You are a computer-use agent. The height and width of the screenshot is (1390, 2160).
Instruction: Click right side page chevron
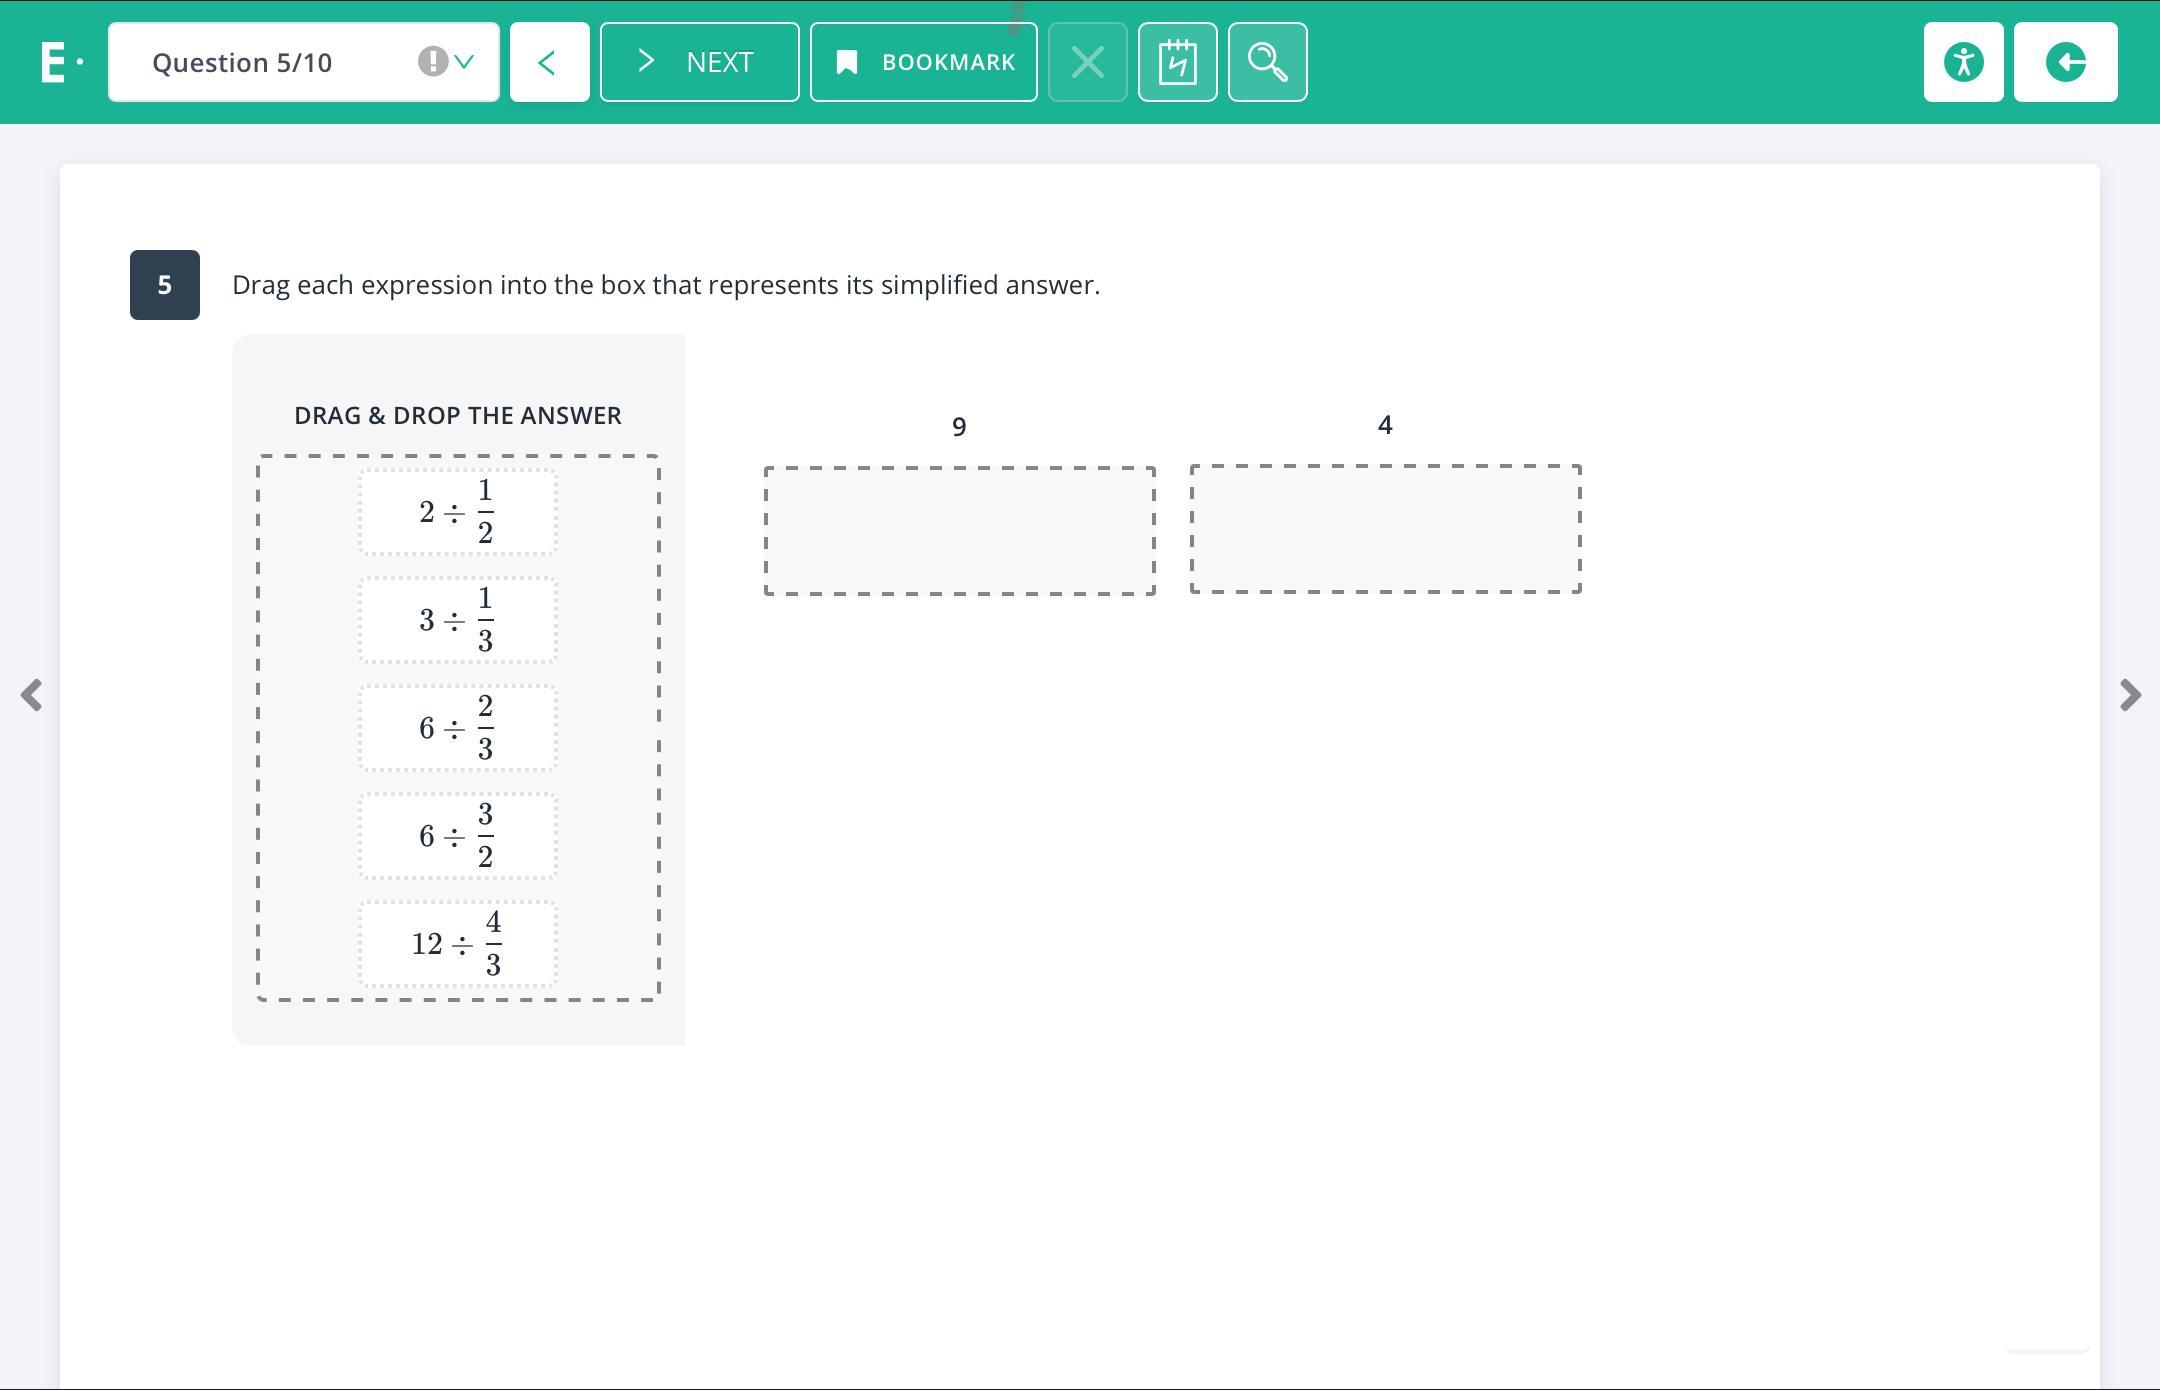(x=2130, y=695)
